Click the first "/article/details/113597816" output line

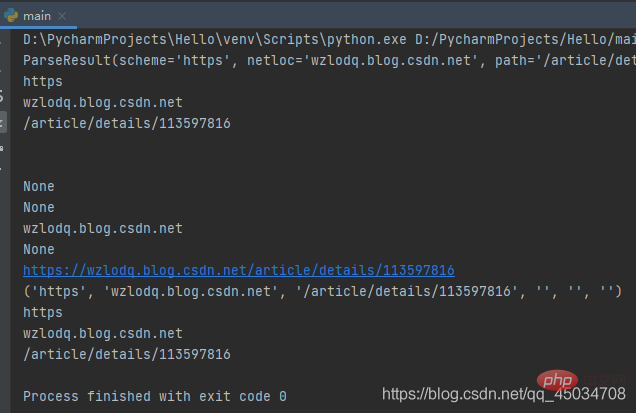pos(126,123)
